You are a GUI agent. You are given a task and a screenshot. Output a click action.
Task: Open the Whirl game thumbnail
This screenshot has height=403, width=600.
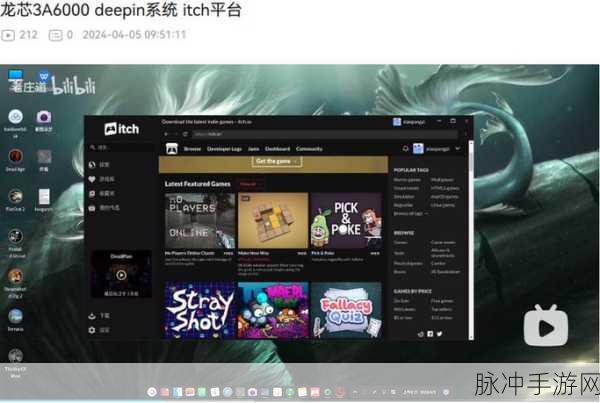(273, 310)
